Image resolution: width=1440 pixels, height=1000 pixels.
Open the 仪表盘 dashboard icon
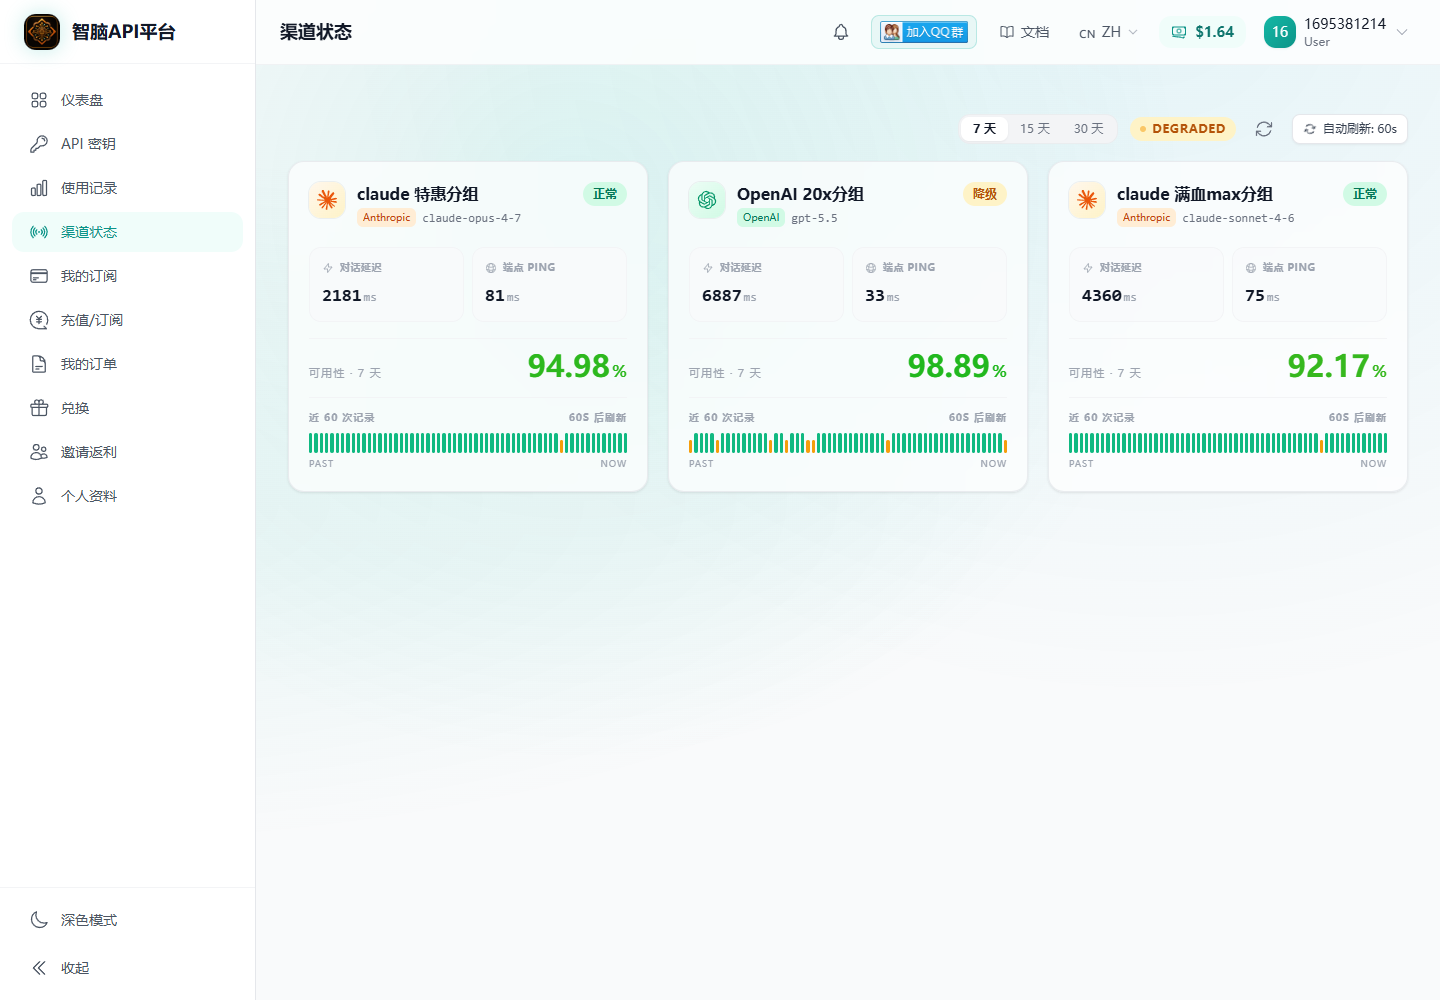(39, 100)
